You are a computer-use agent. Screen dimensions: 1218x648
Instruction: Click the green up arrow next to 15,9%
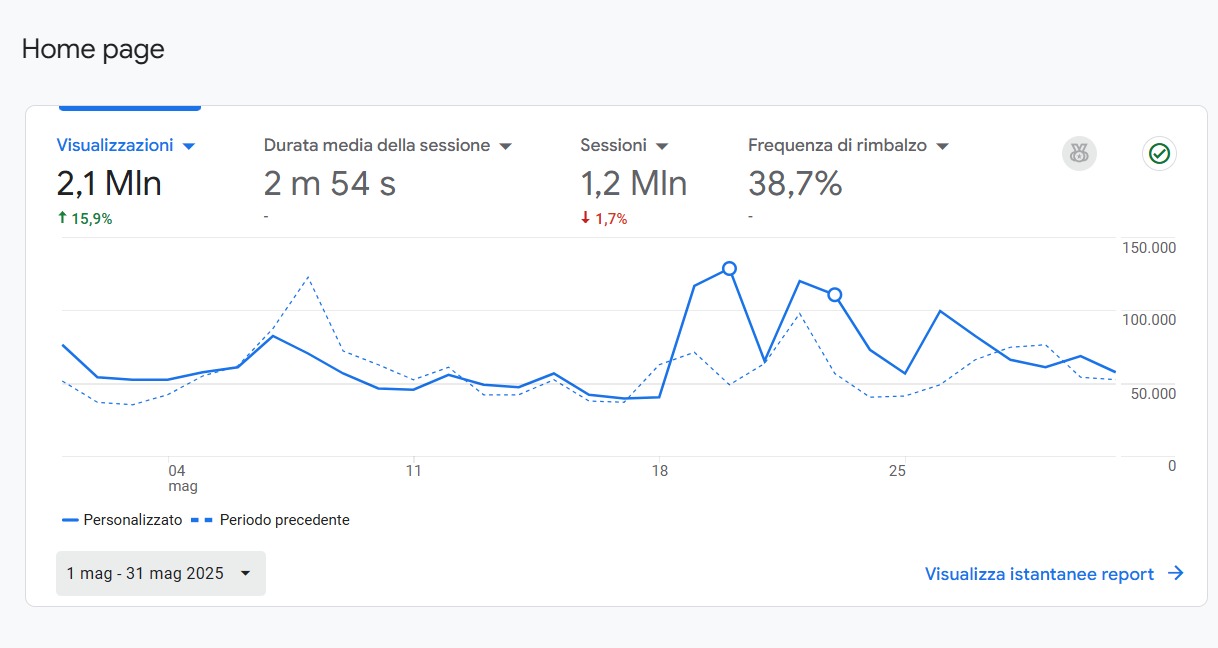62,218
